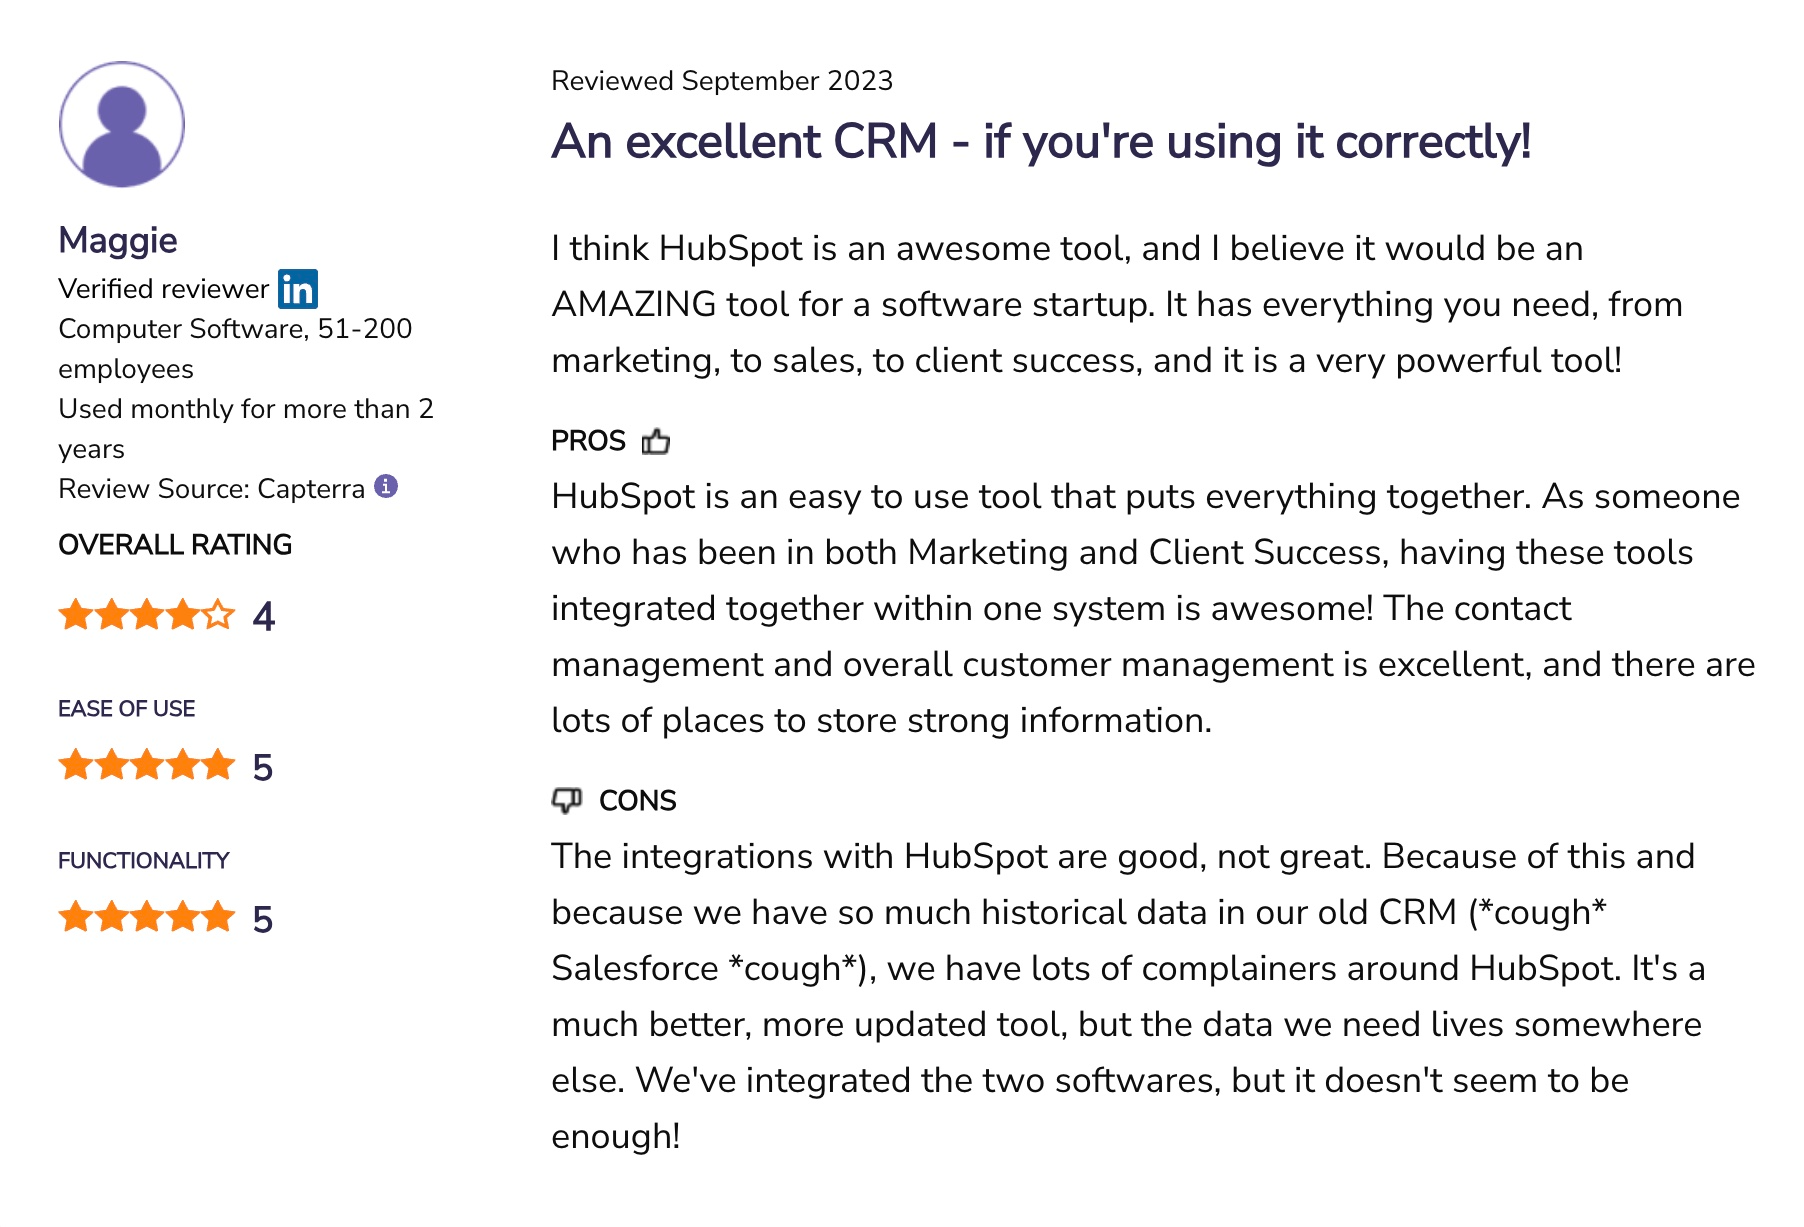
Task: Click the CONS section heading
Action: [637, 800]
